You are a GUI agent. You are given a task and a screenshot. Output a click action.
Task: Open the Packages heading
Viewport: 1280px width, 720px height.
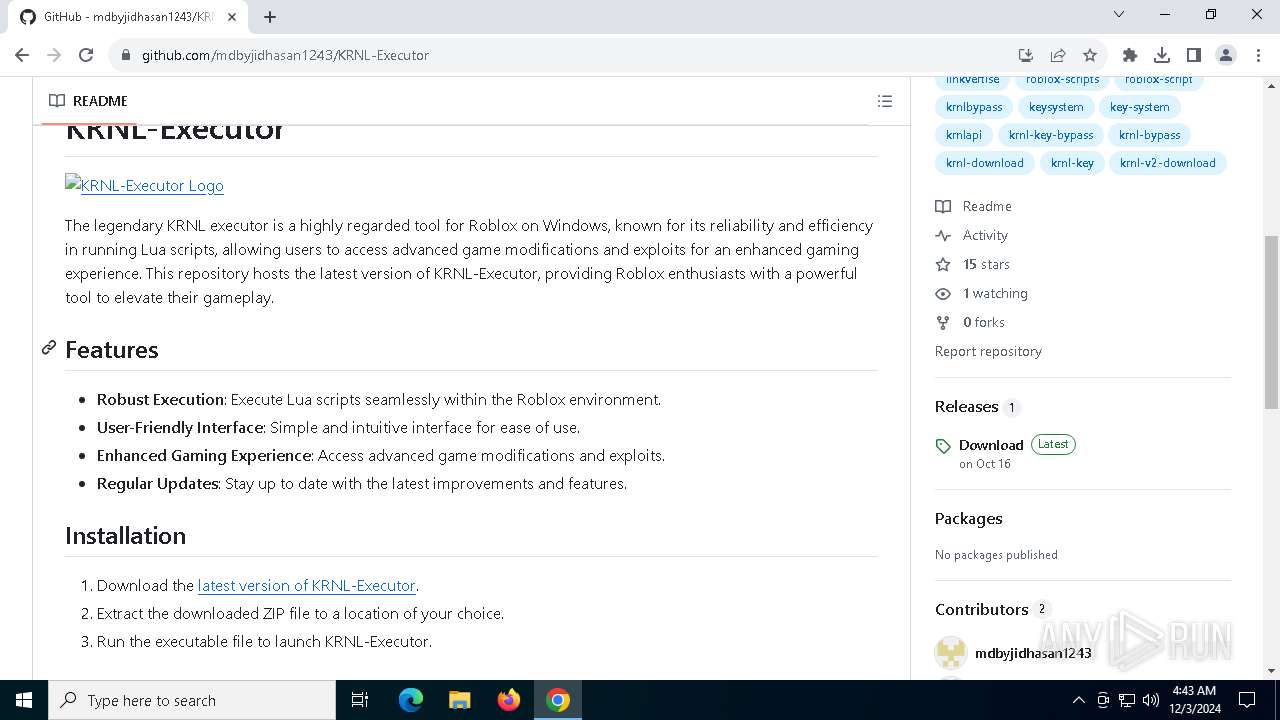pyautogui.click(x=968, y=518)
